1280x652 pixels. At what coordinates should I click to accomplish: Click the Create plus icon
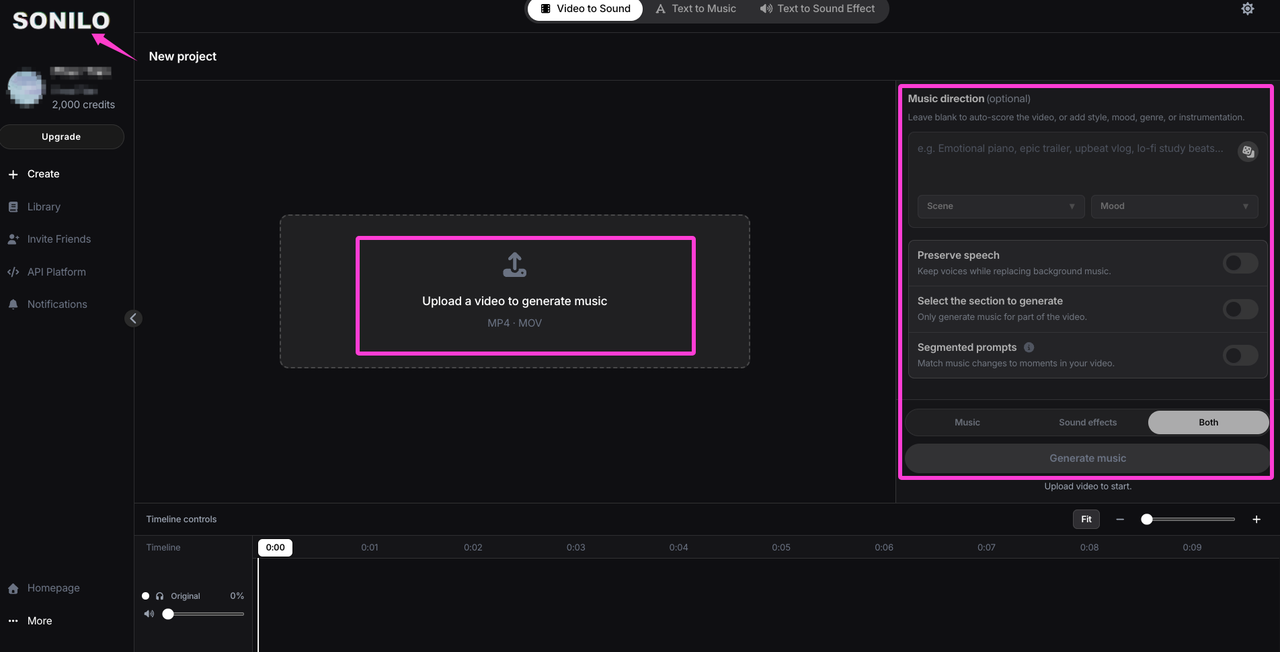13,174
